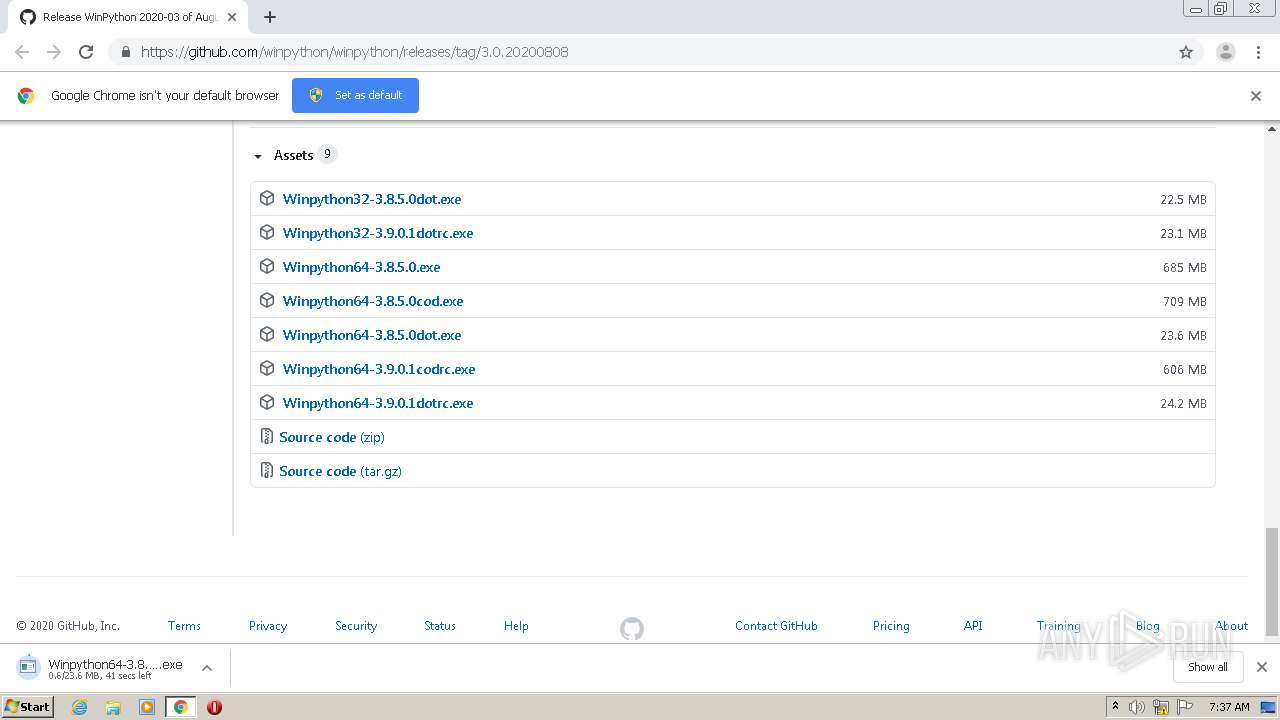Image resolution: width=1280 pixels, height=720 pixels.
Task: Click the 7:37 AM taskbar clock
Action: pyautogui.click(x=1229, y=707)
